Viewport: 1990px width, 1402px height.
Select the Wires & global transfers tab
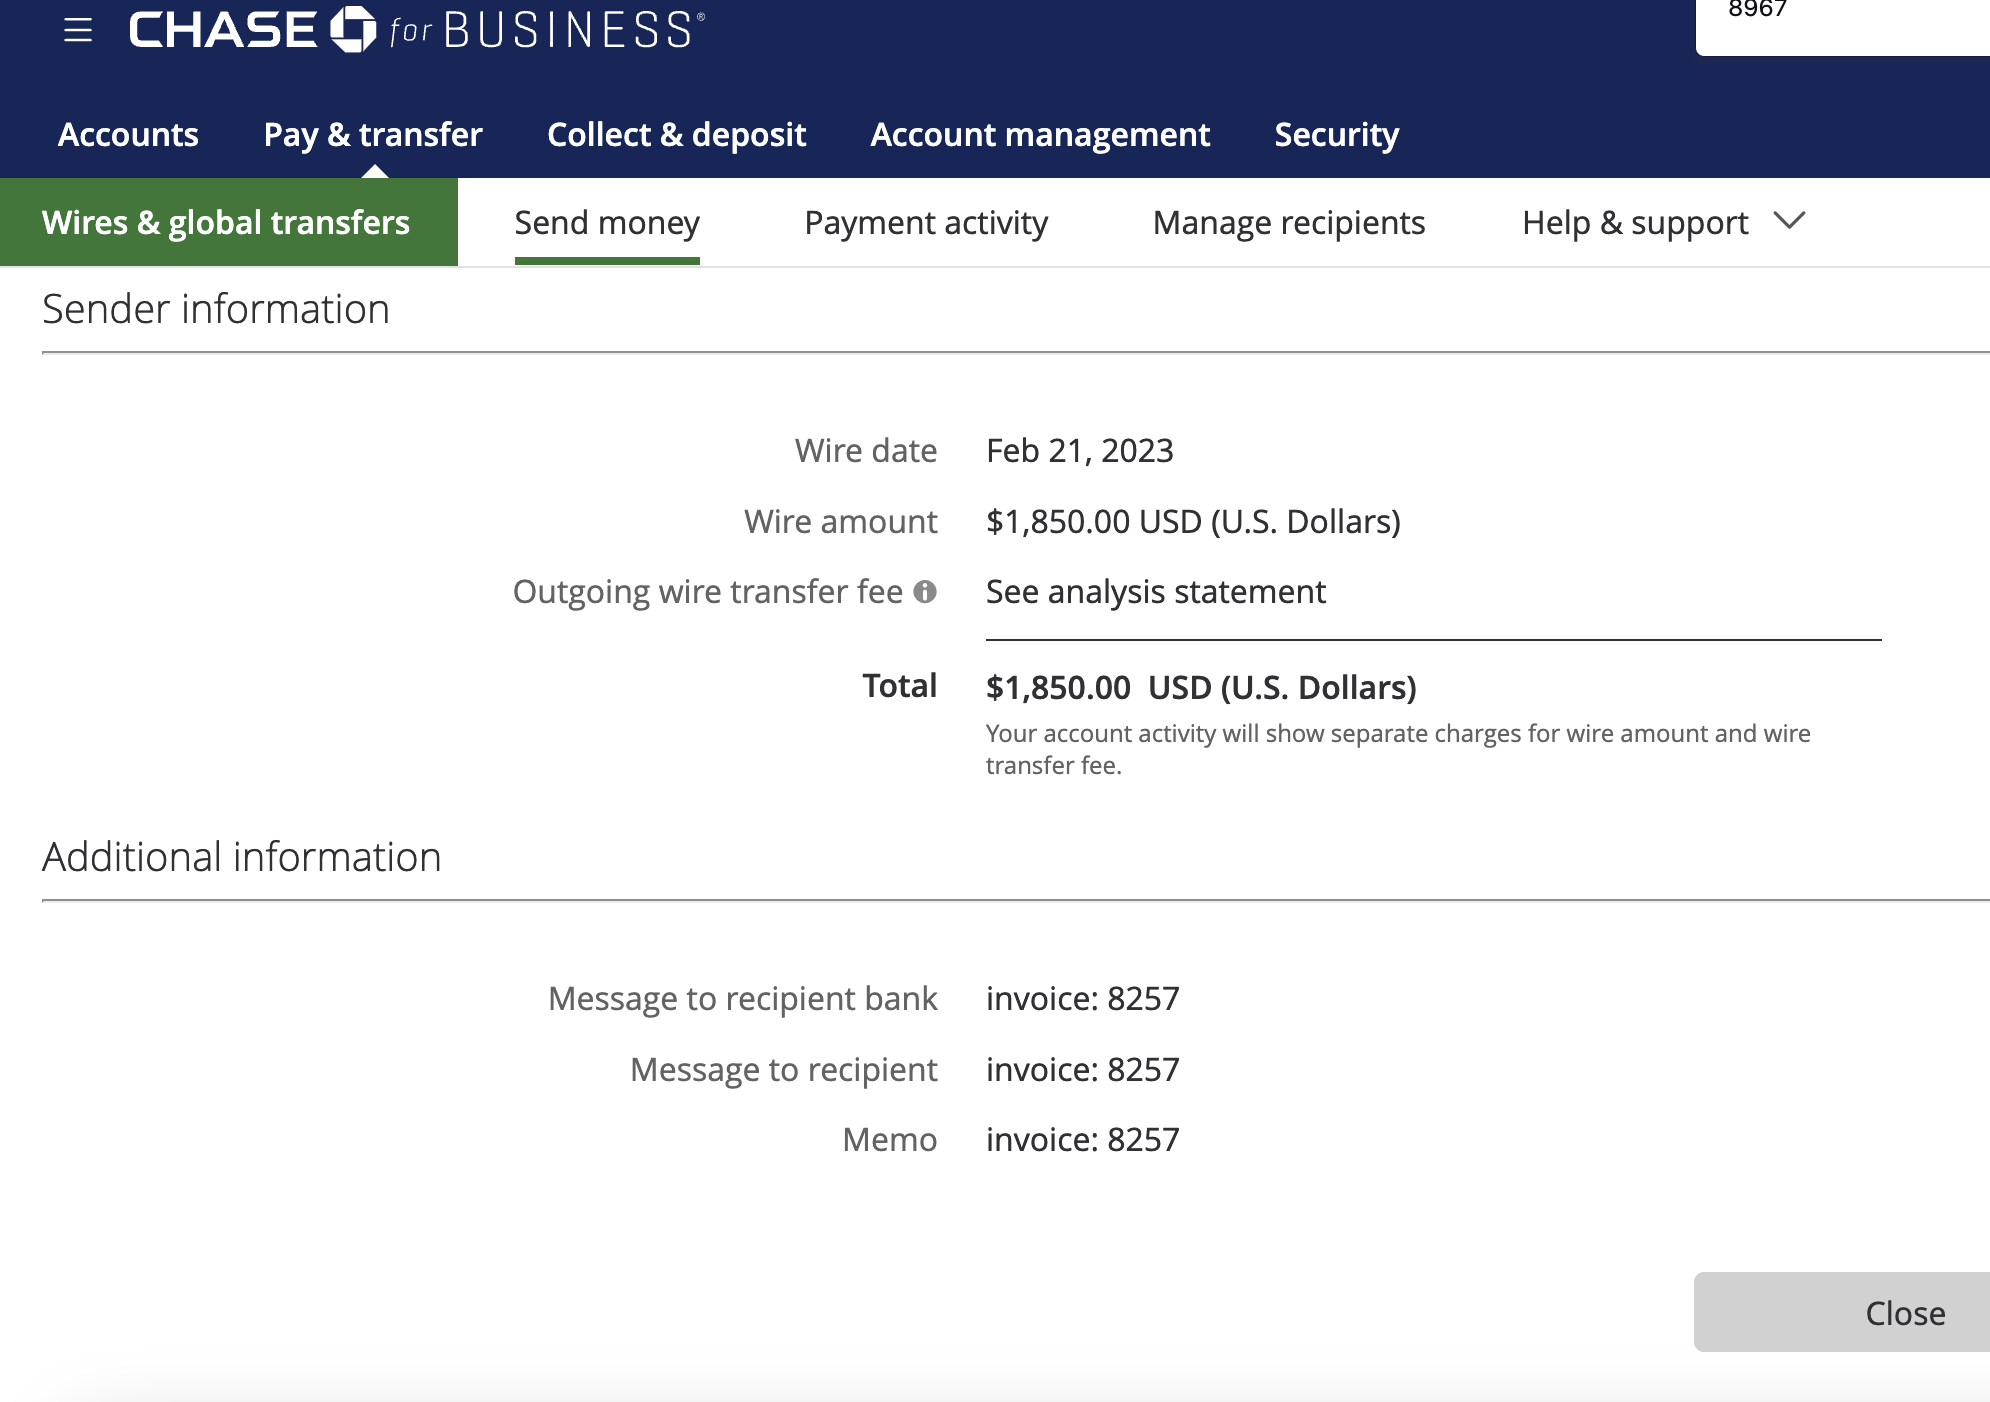tap(229, 222)
